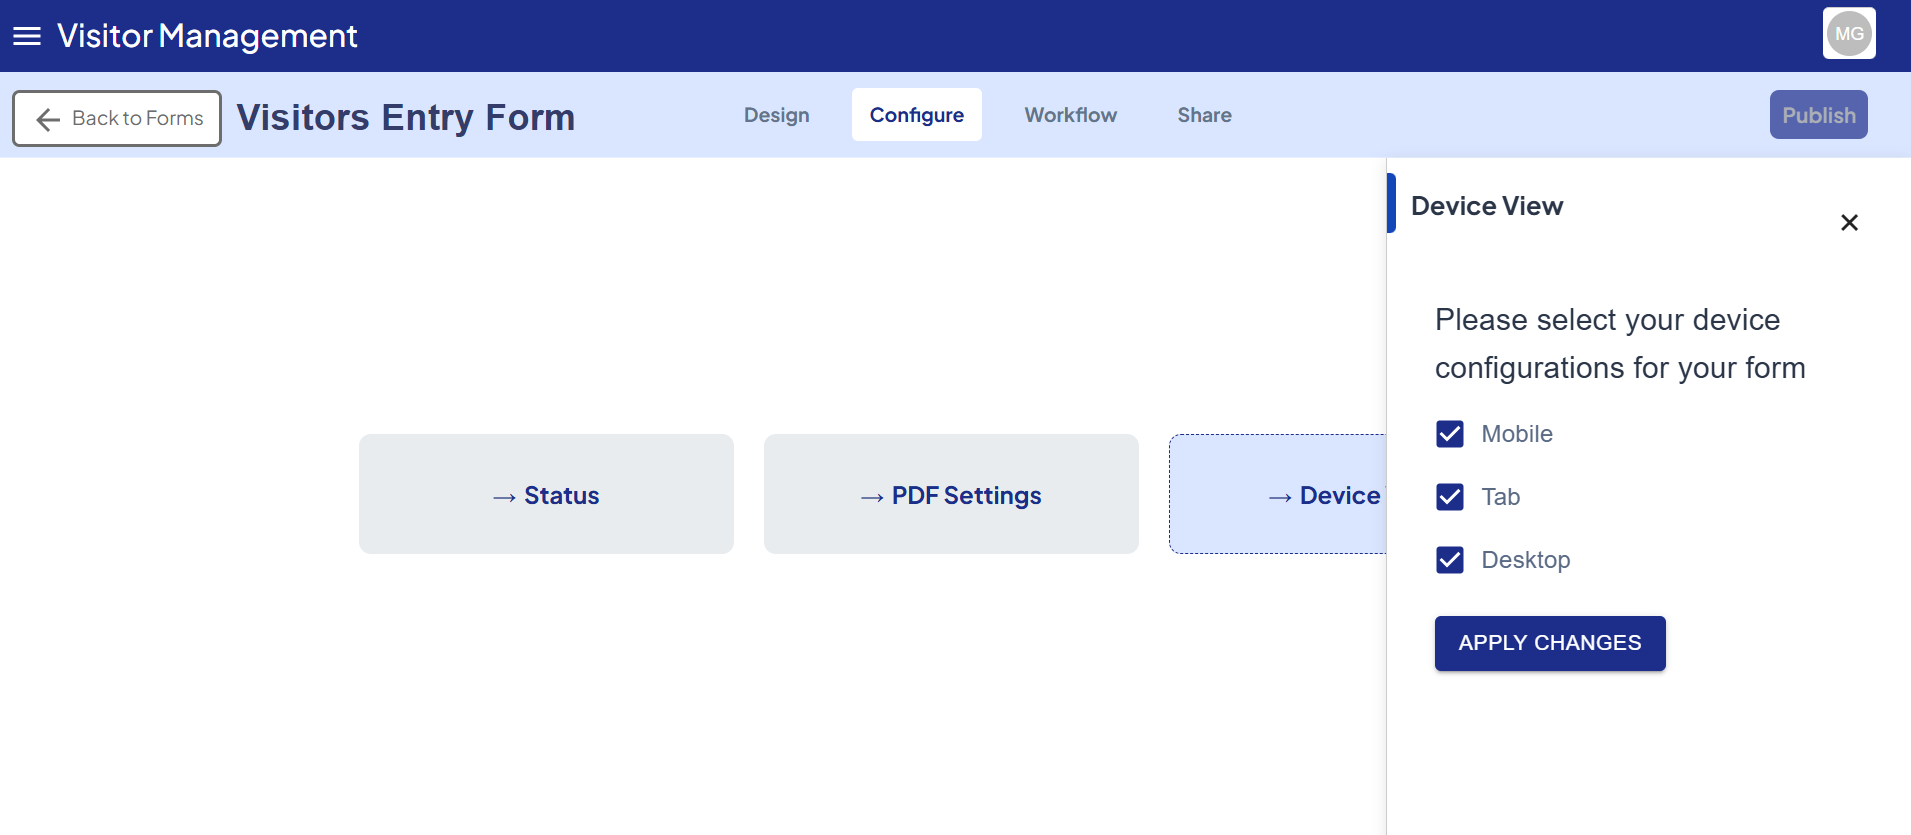Go to the Share tab
Image resolution: width=1911 pixels, height=835 pixels.
(1204, 115)
